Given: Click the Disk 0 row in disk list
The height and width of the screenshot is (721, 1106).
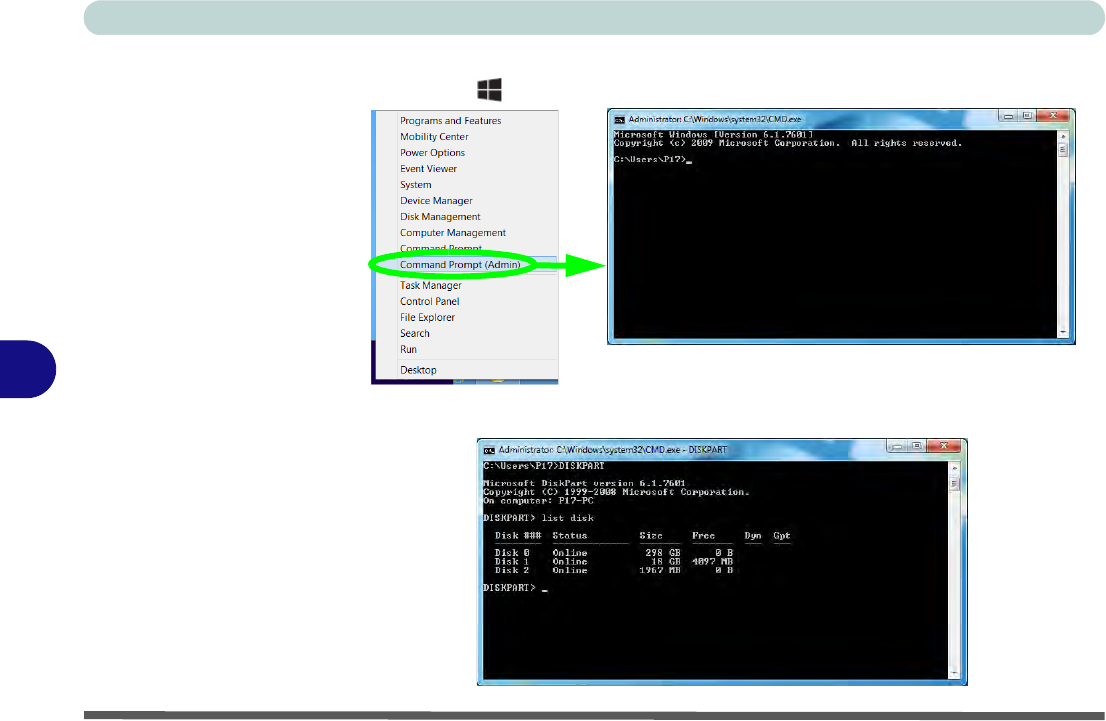Looking at the screenshot, I should click(x=614, y=553).
